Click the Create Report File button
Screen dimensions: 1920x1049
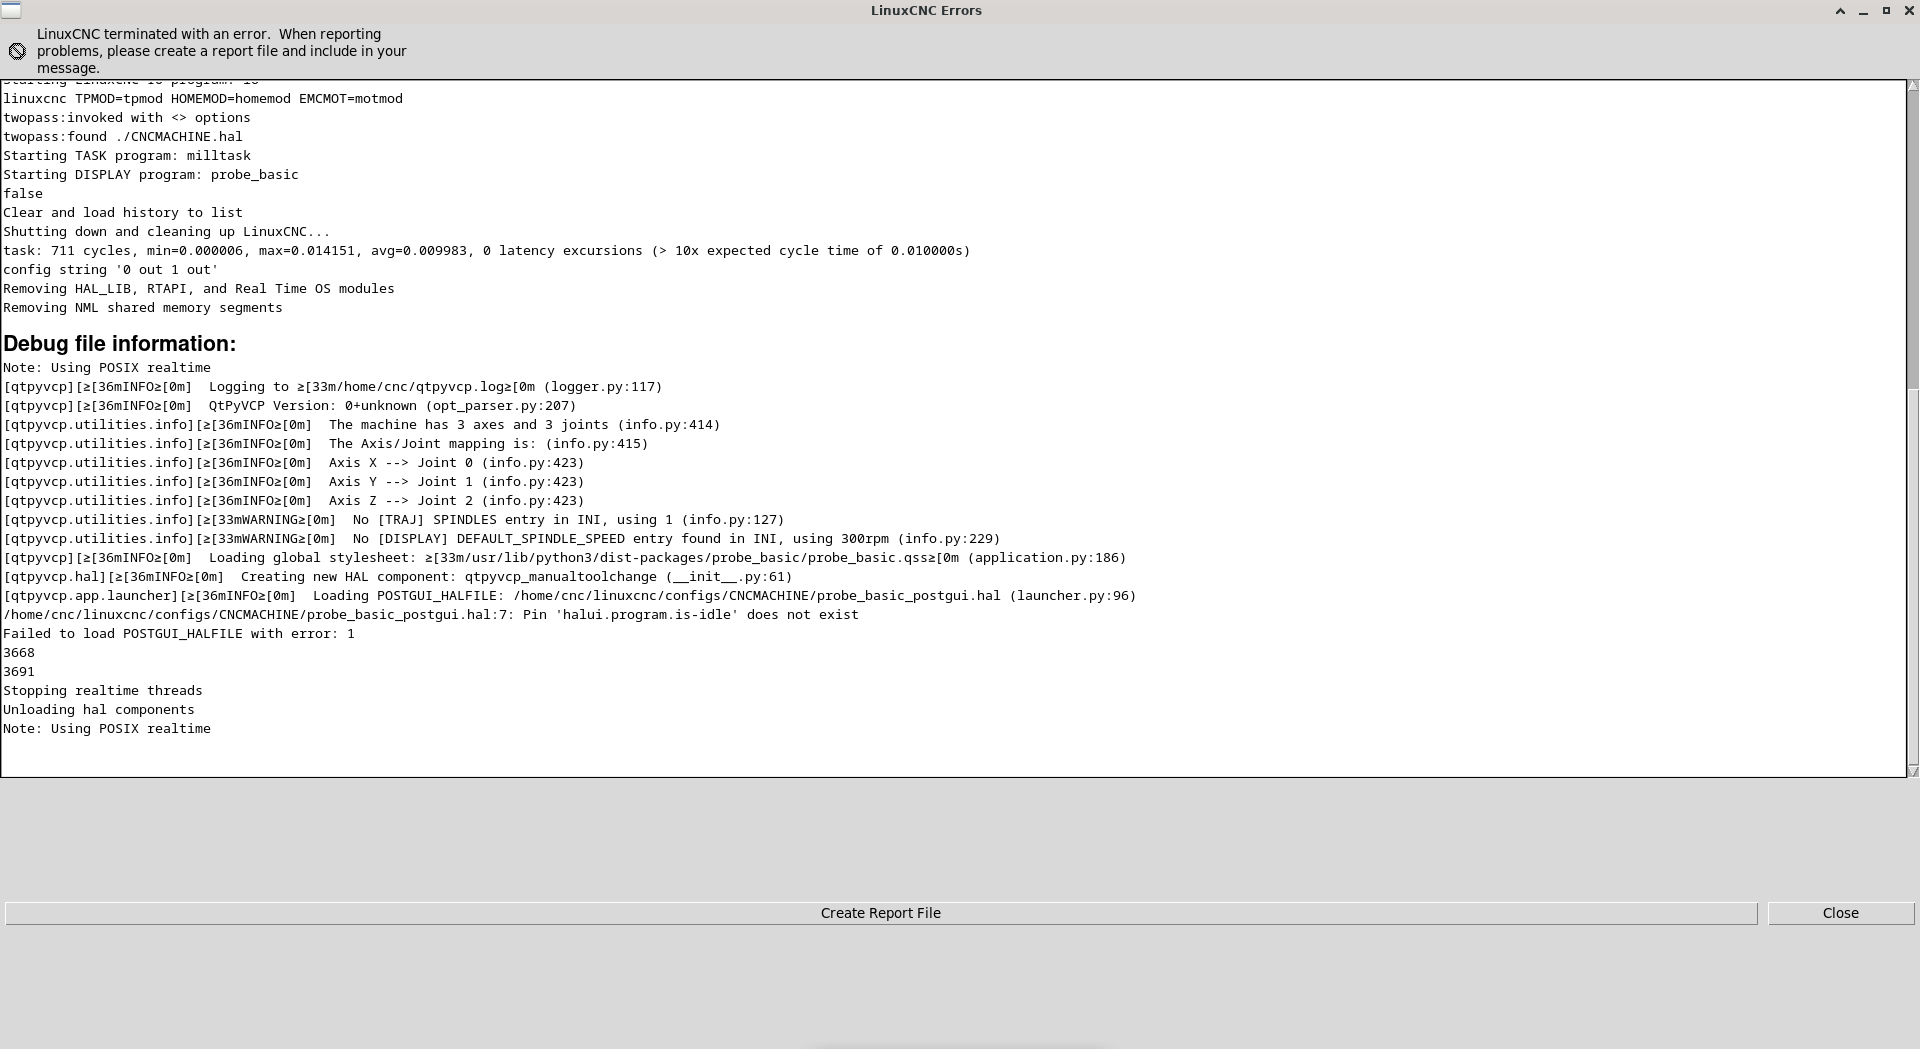881,913
